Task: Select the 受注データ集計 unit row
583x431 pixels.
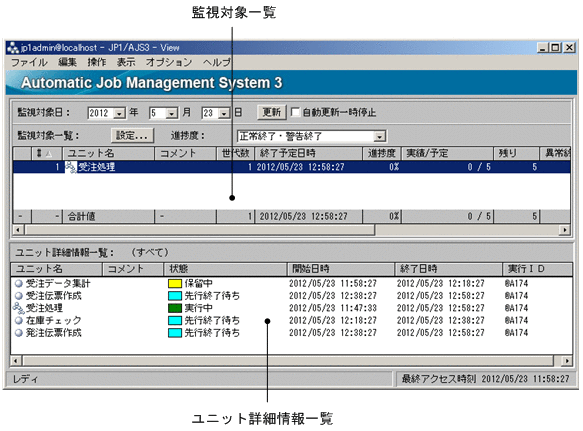Action: coord(292,284)
